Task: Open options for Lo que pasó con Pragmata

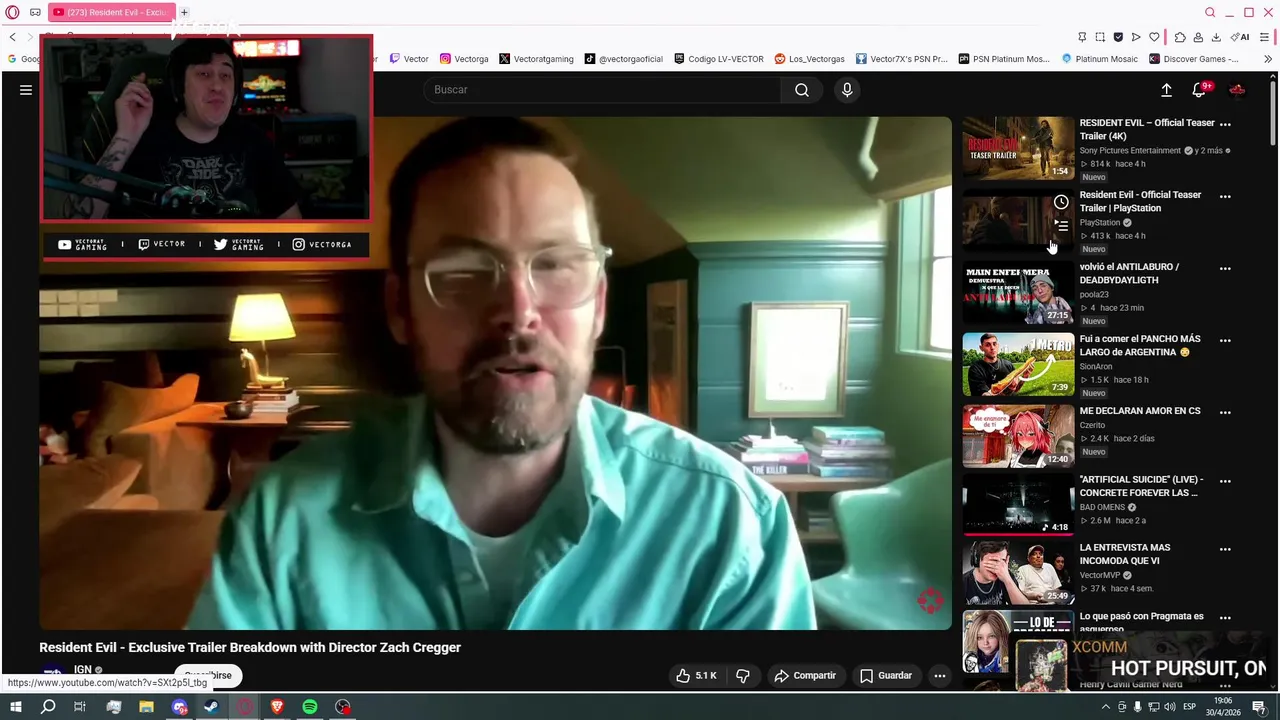Action: click(1225, 618)
